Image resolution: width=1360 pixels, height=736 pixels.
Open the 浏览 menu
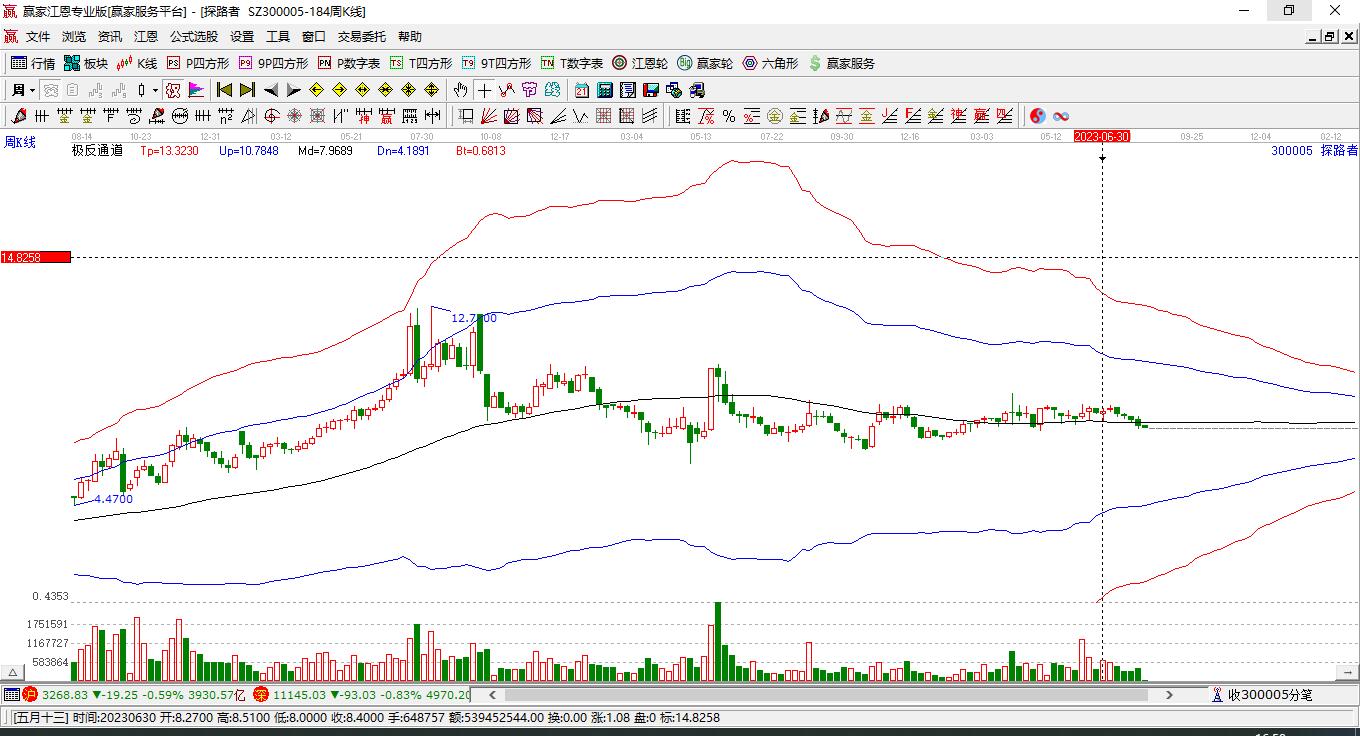point(74,37)
